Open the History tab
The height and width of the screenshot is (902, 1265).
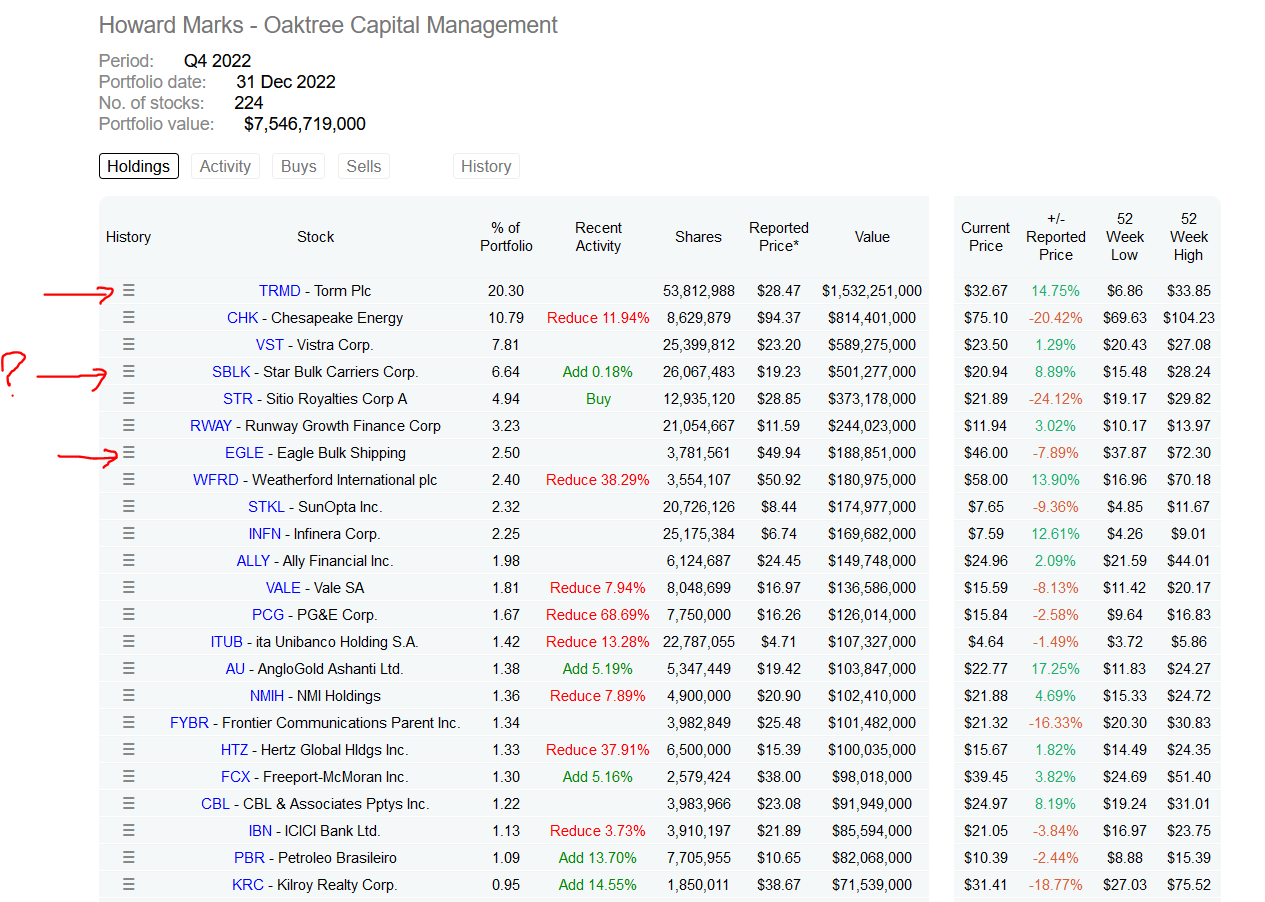pos(486,166)
